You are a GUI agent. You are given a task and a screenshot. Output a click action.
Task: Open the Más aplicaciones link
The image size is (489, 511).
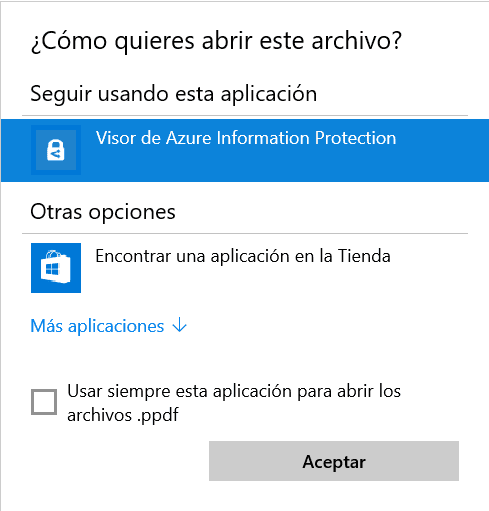pyautogui.click(x=97, y=326)
